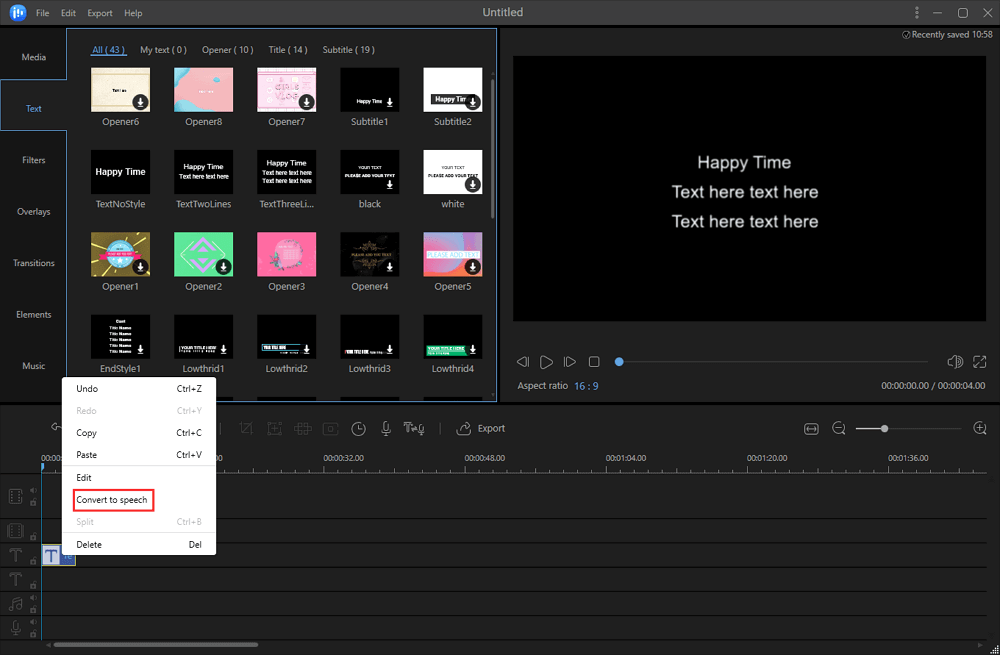1000x655 pixels.
Task: Open the three-dot more options menu
Action: (917, 13)
